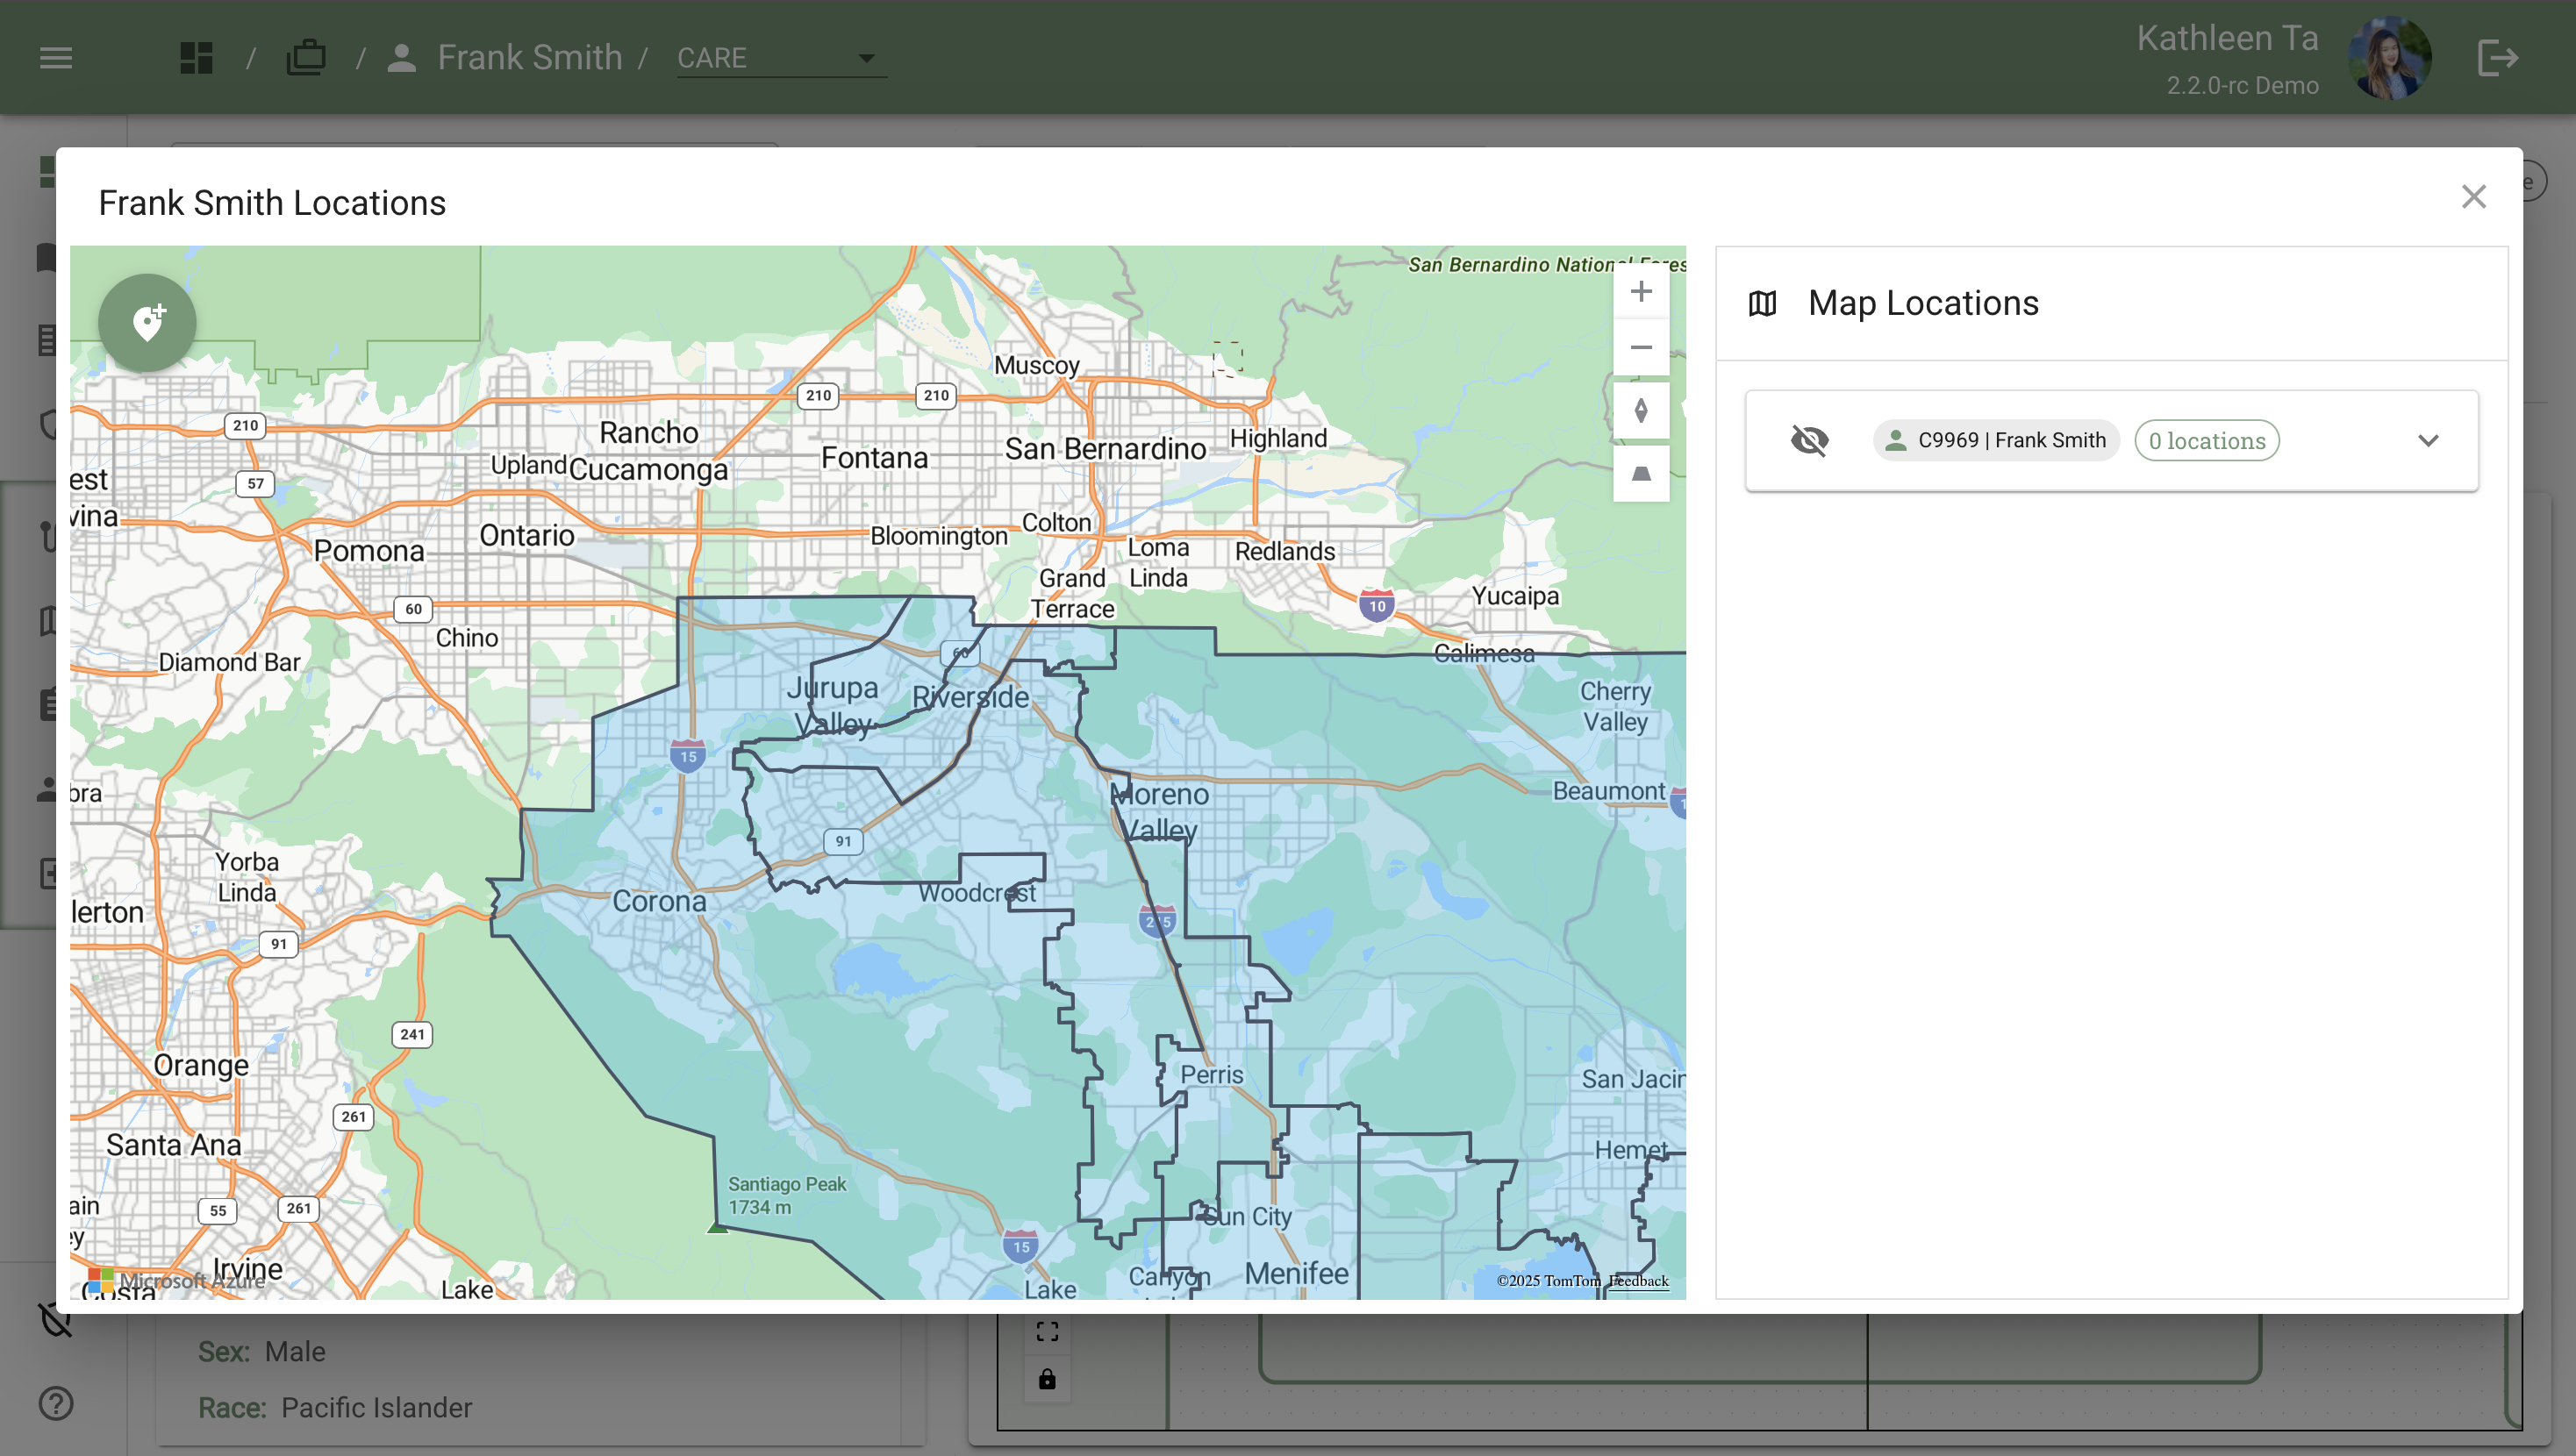Click the 0 locations chip
Viewport: 2576px width, 1456px height.
click(2206, 440)
